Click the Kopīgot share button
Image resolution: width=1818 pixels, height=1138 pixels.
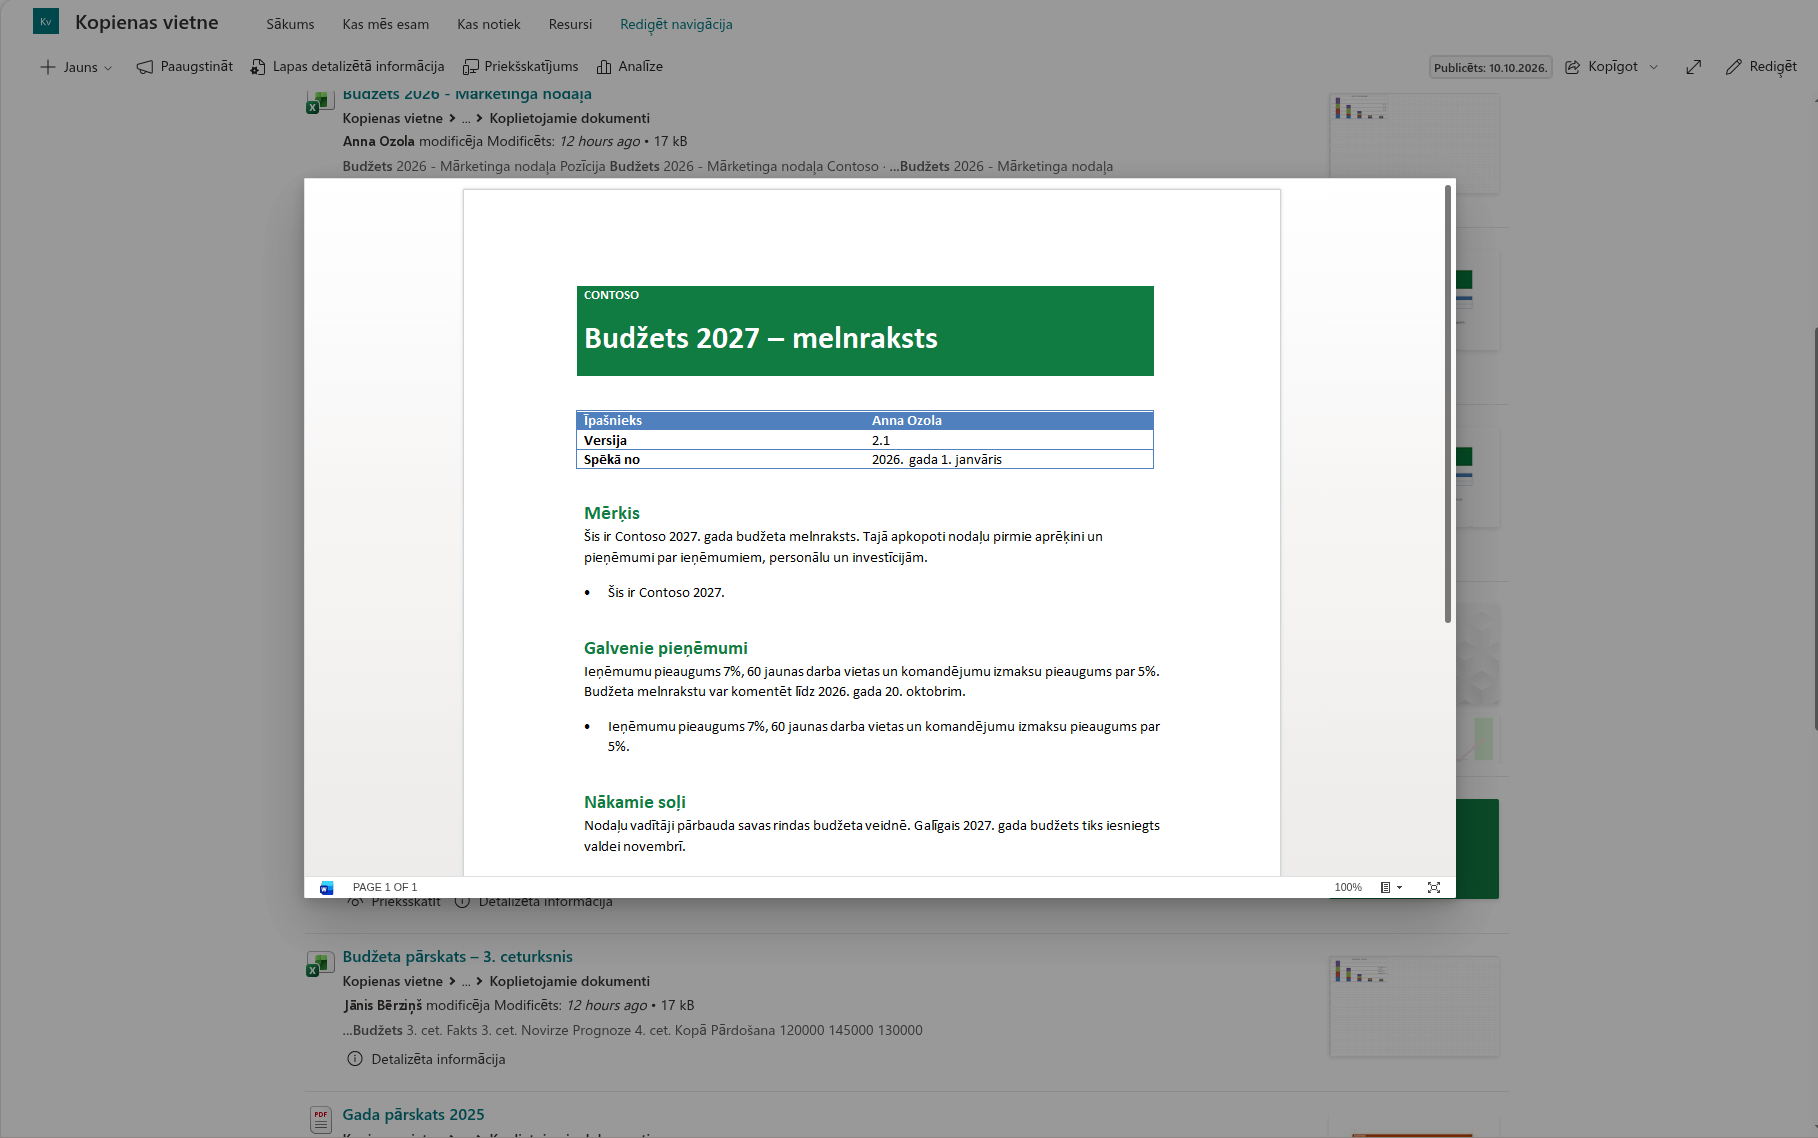click(x=1601, y=67)
